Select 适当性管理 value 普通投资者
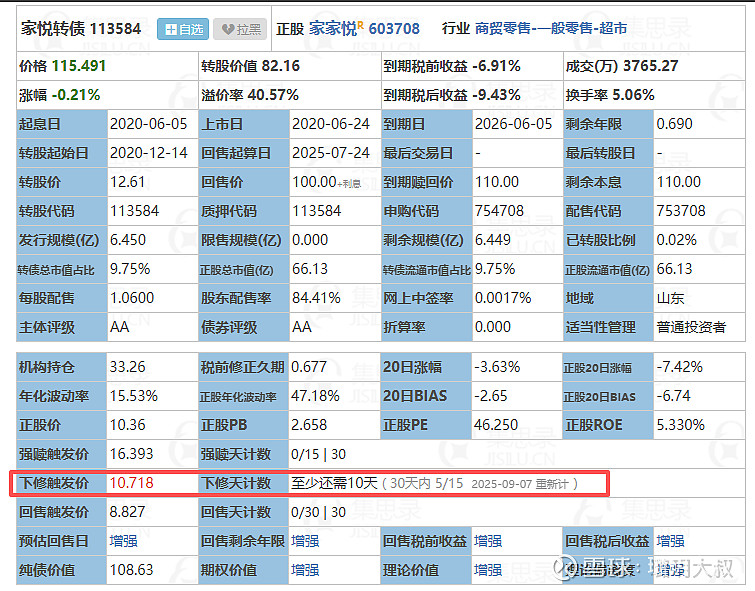 tap(691, 327)
